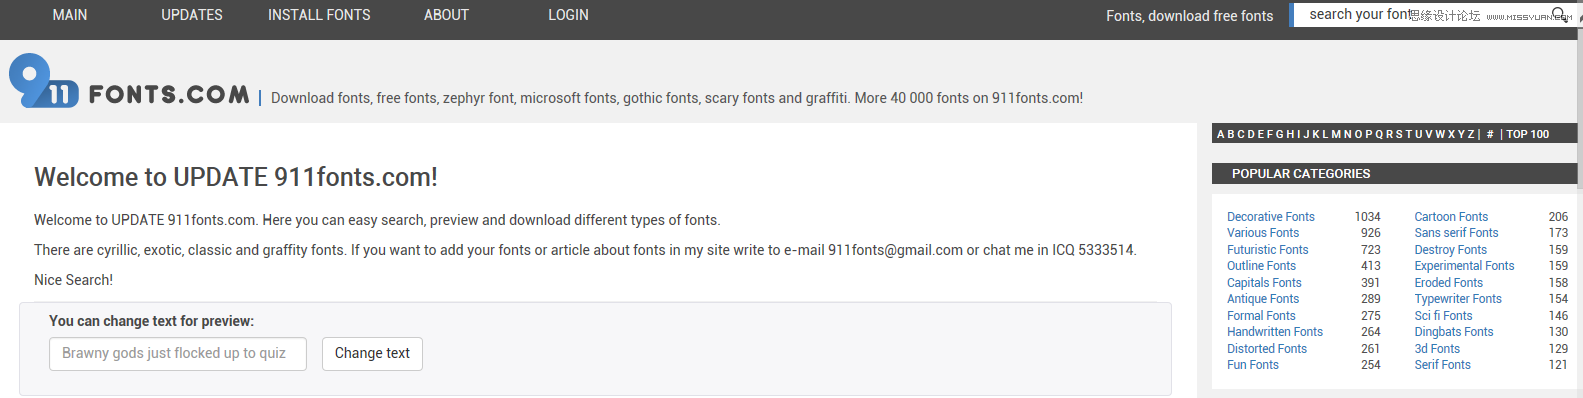The width and height of the screenshot is (1583, 398).
Task: Open the 3d Fonts category
Action: (1437, 349)
